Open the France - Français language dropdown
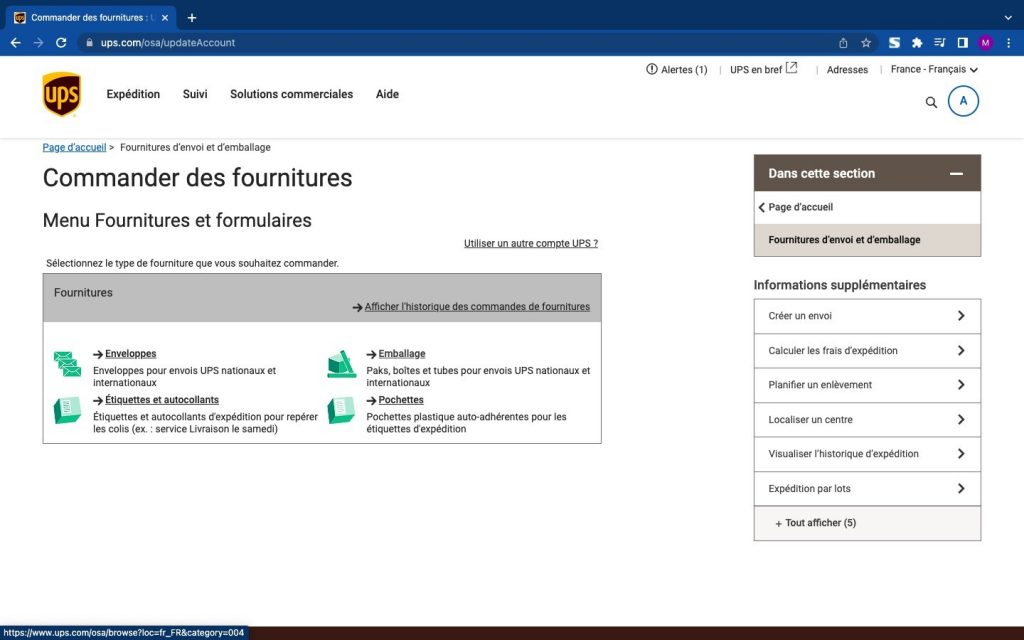This screenshot has width=1024, height=640. pos(934,69)
